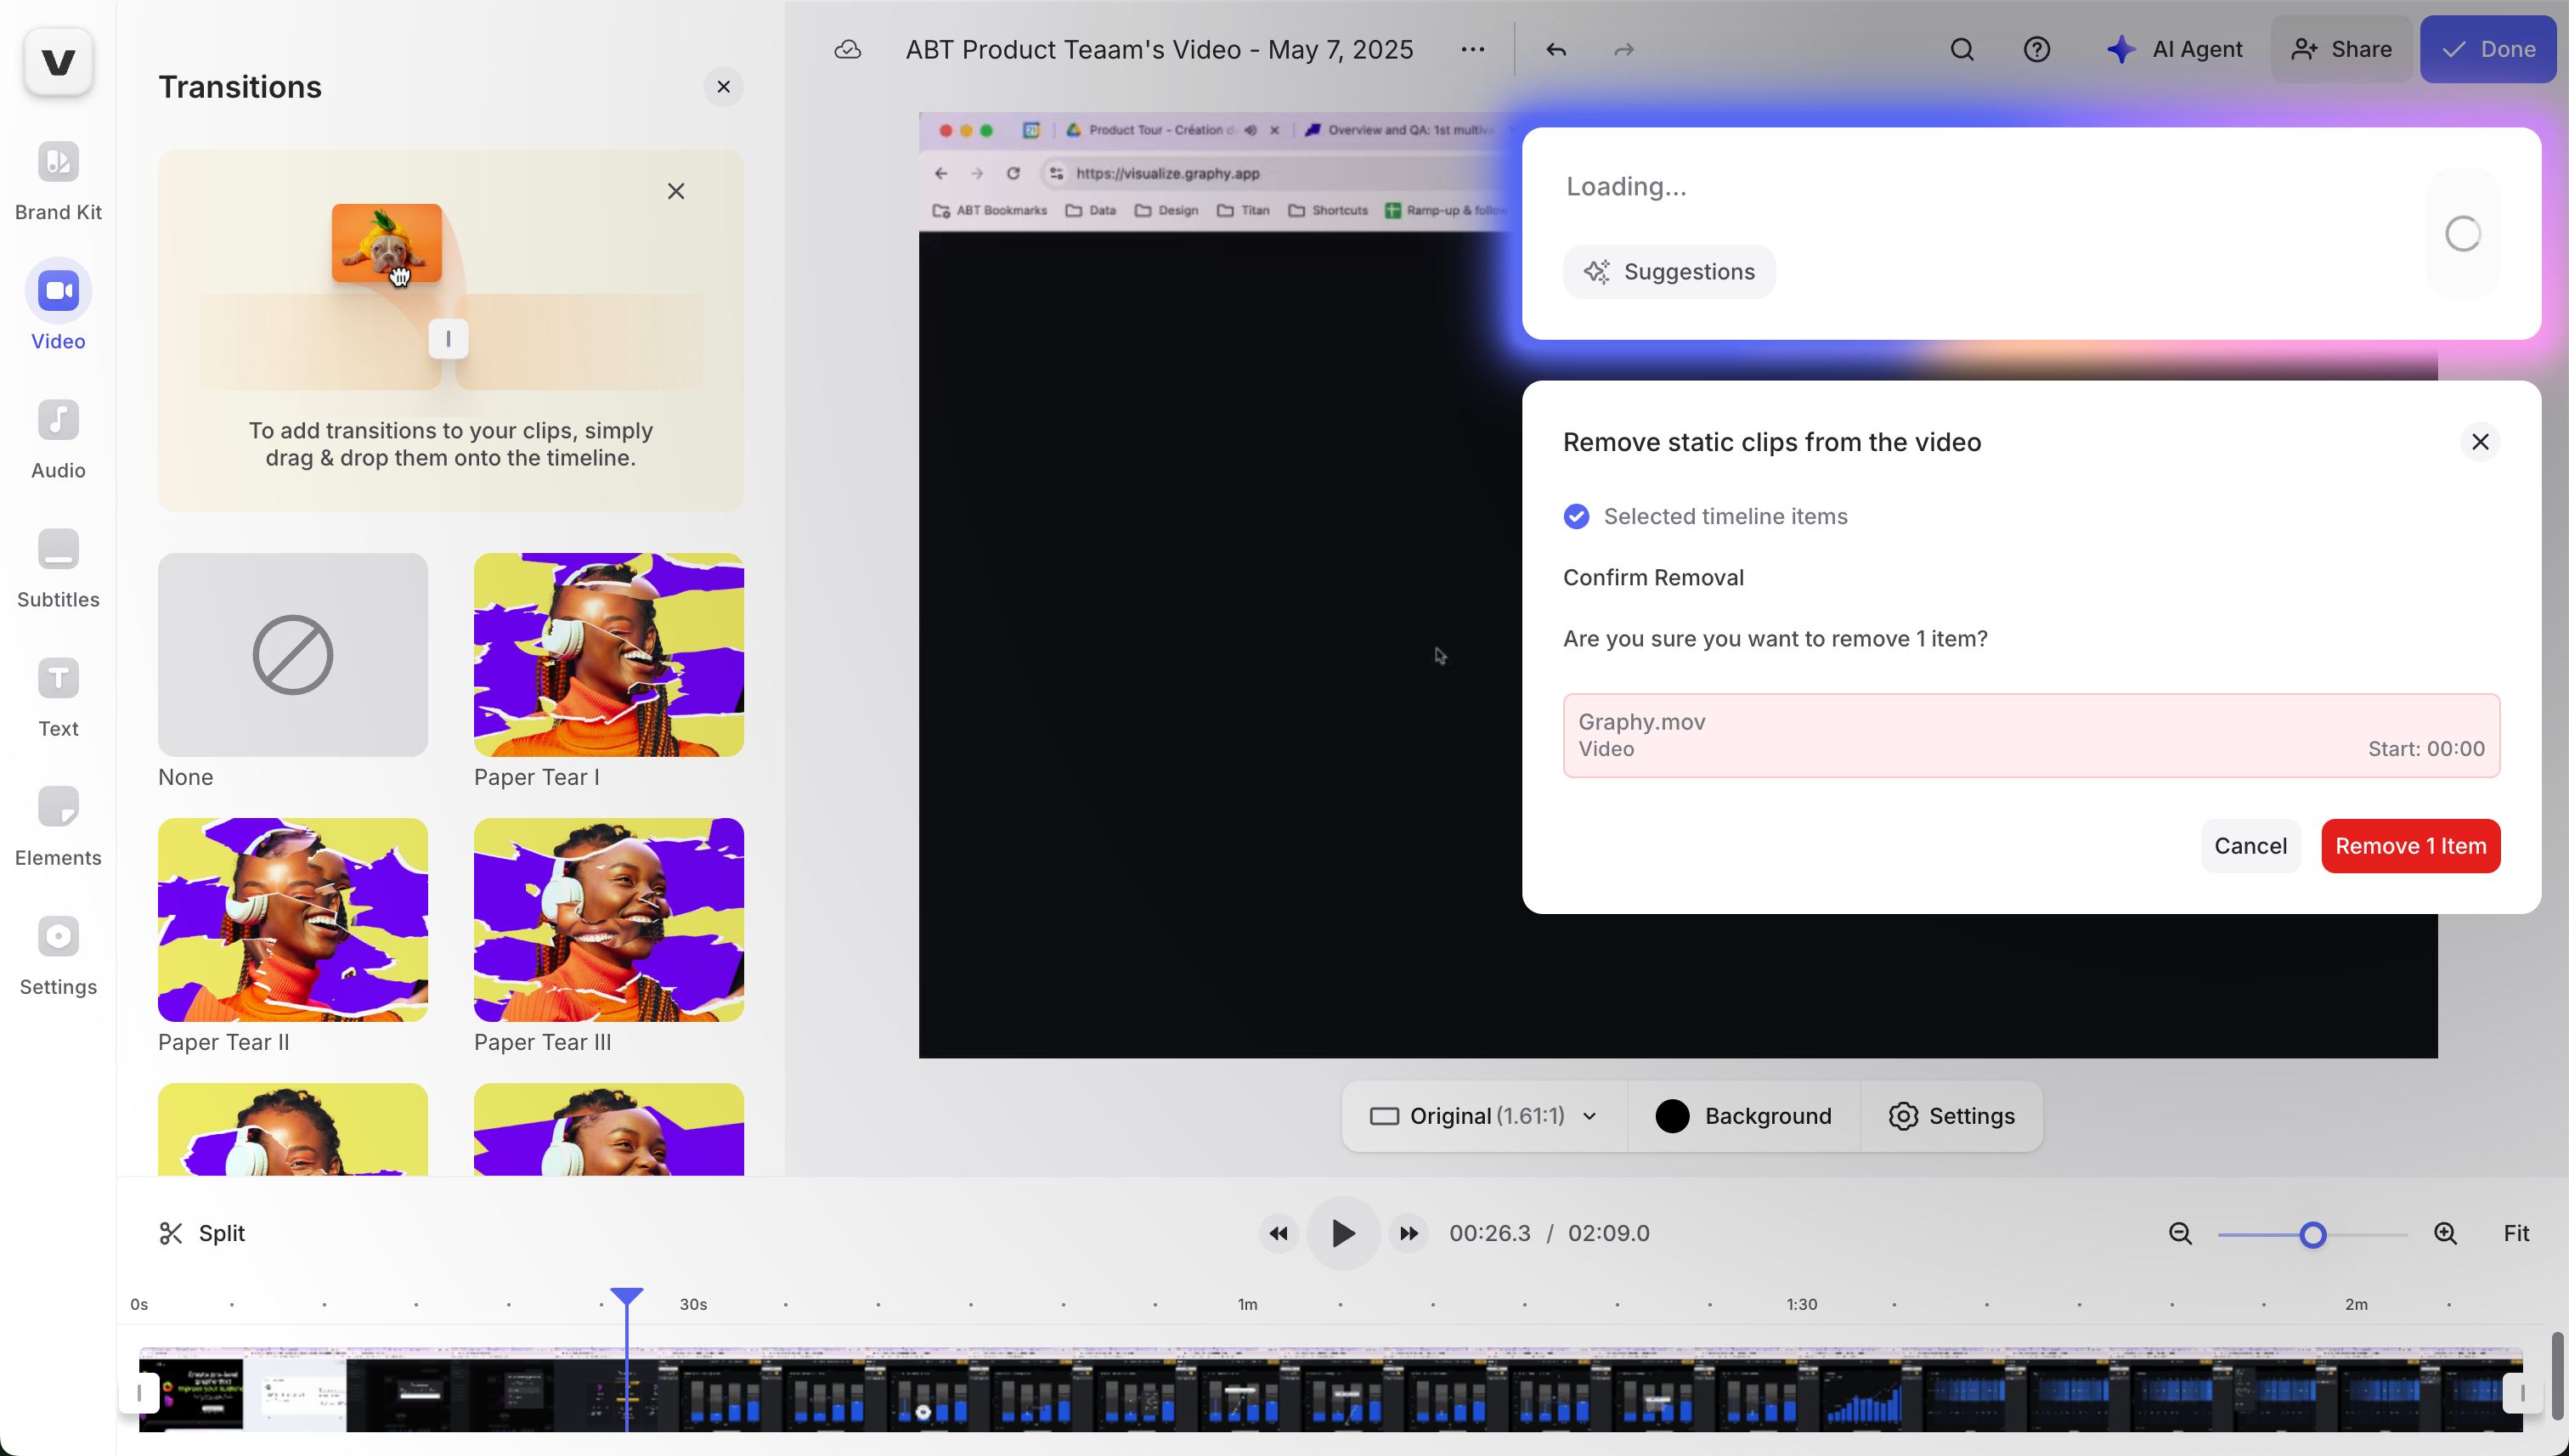Close the Remove static clips dialog
This screenshot has width=2569, height=1456.
coord(2480,442)
